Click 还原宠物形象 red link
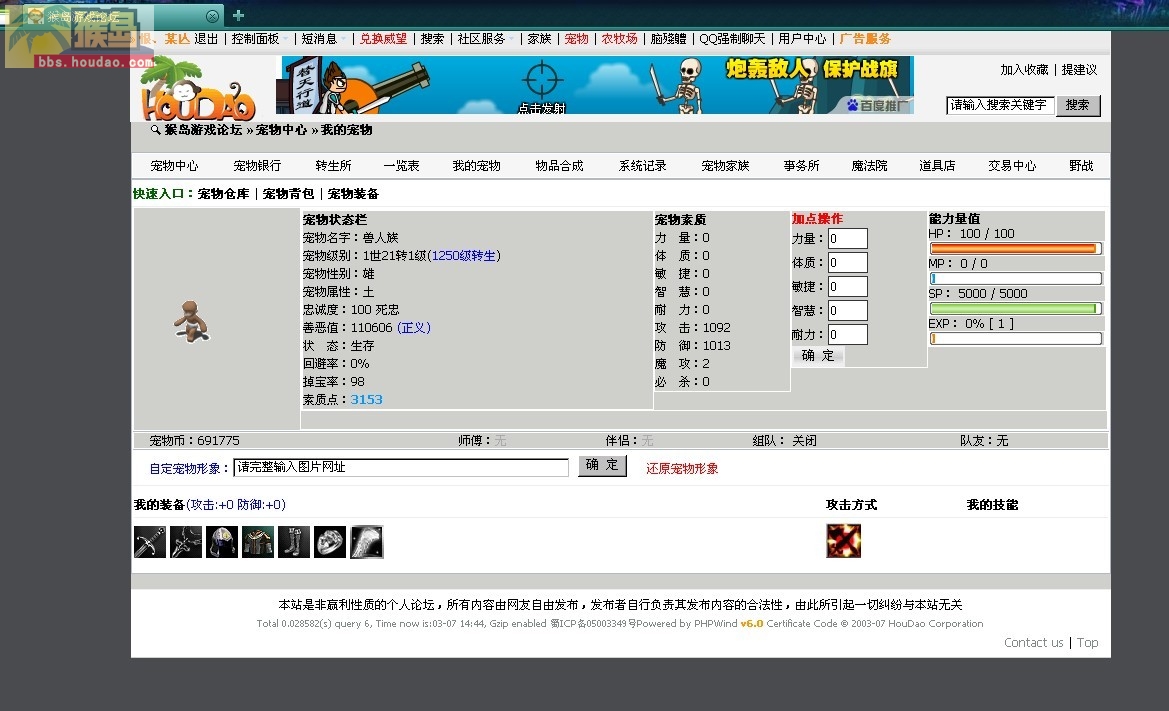This screenshot has width=1169, height=711. (x=682, y=469)
